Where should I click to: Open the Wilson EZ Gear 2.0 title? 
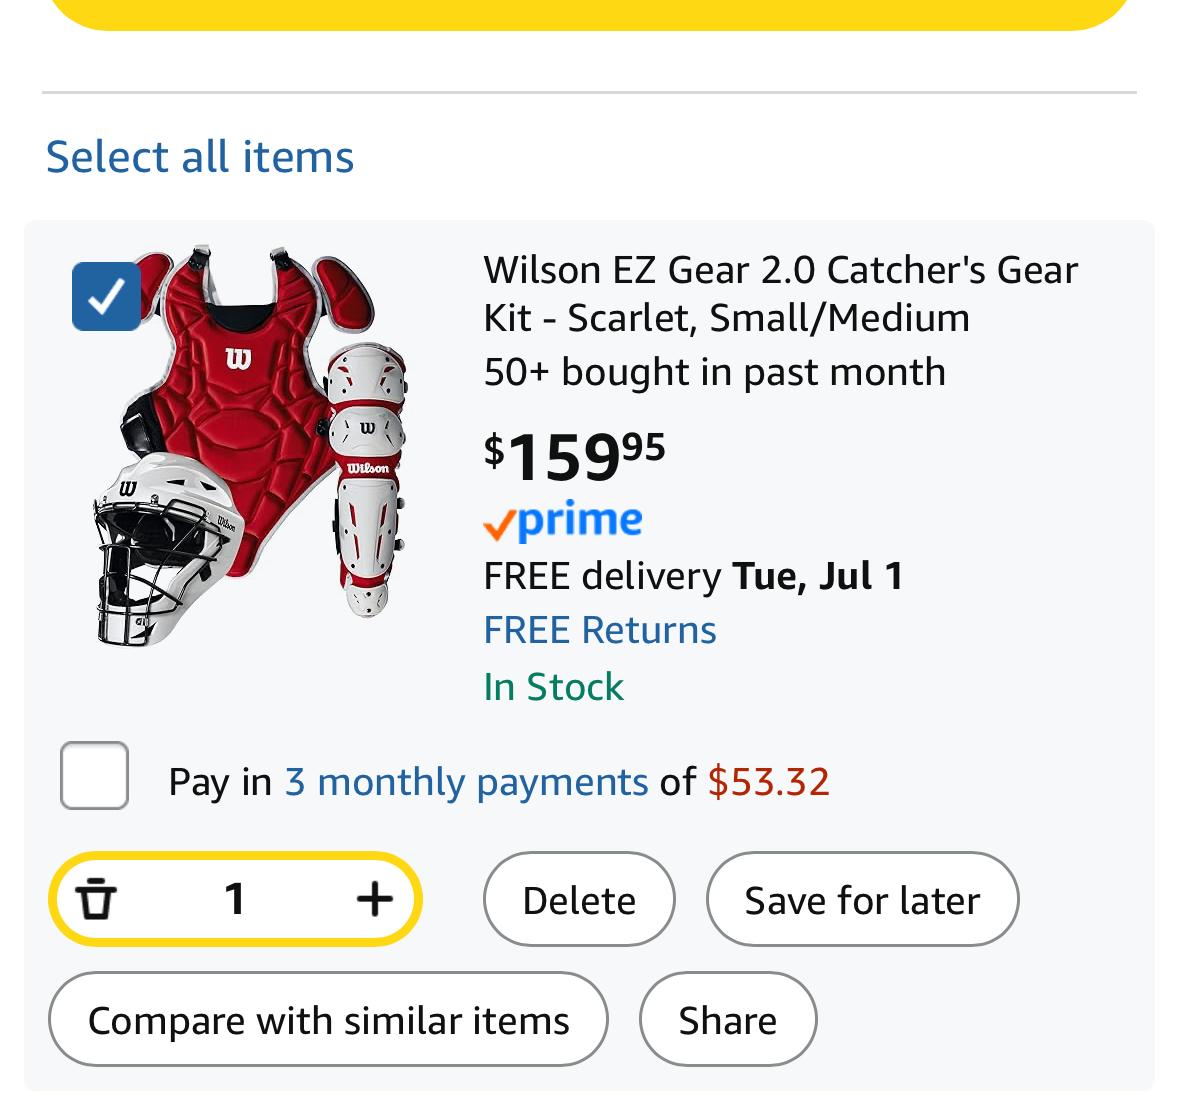pyautogui.click(x=780, y=294)
